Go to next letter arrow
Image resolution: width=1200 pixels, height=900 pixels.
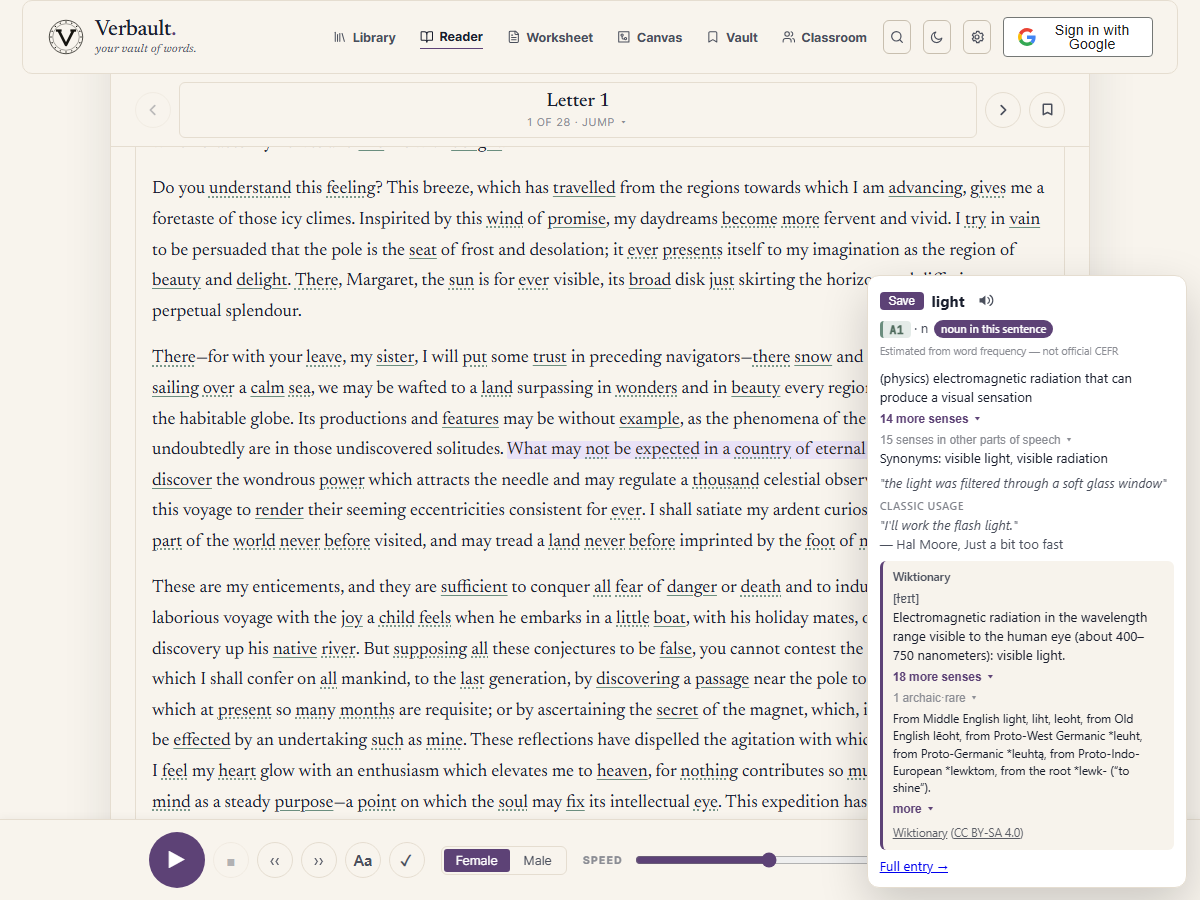(1003, 110)
